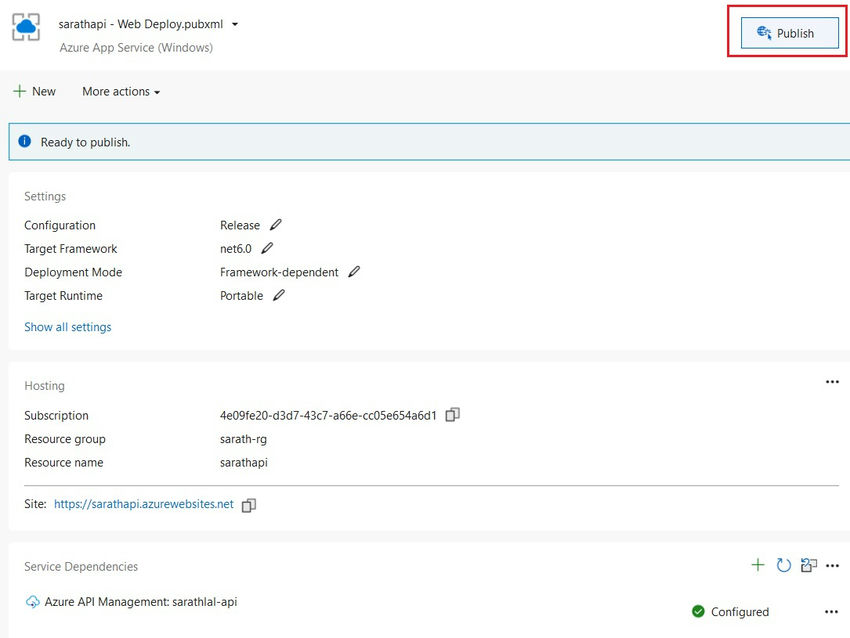This screenshot has width=850, height=638.
Task: Refresh service dependencies with the circular arrow icon
Action: pyautogui.click(x=783, y=565)
